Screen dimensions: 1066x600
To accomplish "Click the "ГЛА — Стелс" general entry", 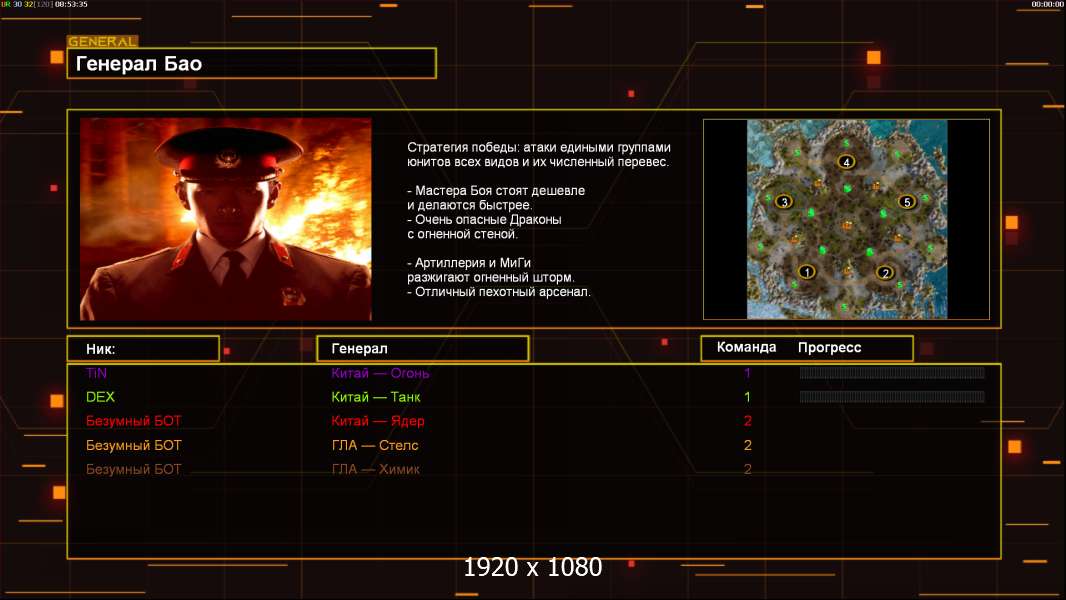I will (375, 446).
